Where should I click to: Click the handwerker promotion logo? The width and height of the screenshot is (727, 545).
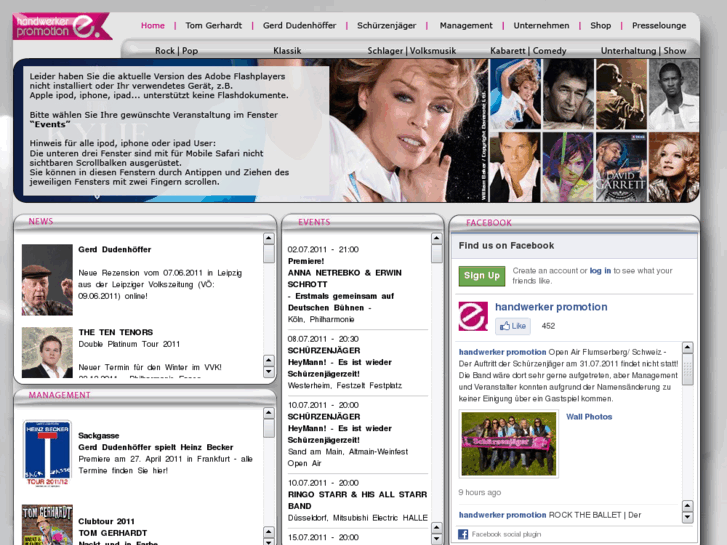point(62,26)
